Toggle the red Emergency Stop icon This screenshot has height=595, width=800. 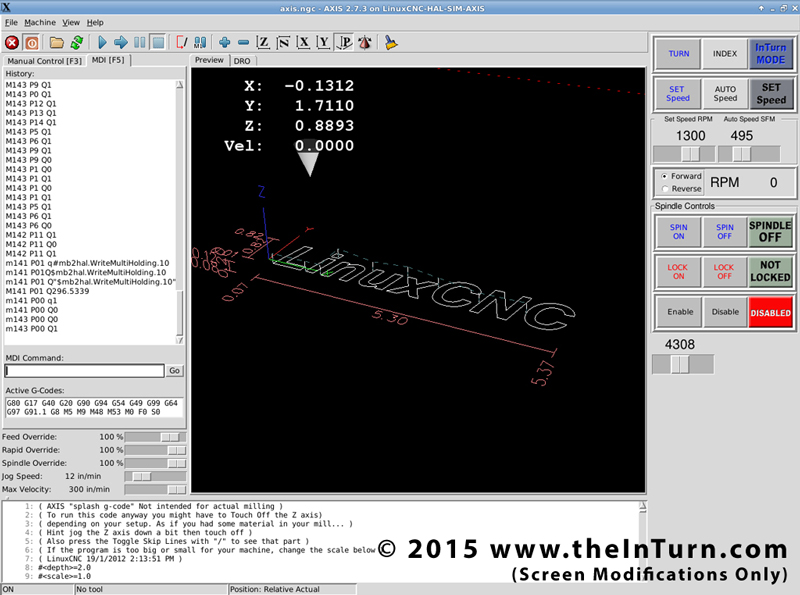(12, 43)
